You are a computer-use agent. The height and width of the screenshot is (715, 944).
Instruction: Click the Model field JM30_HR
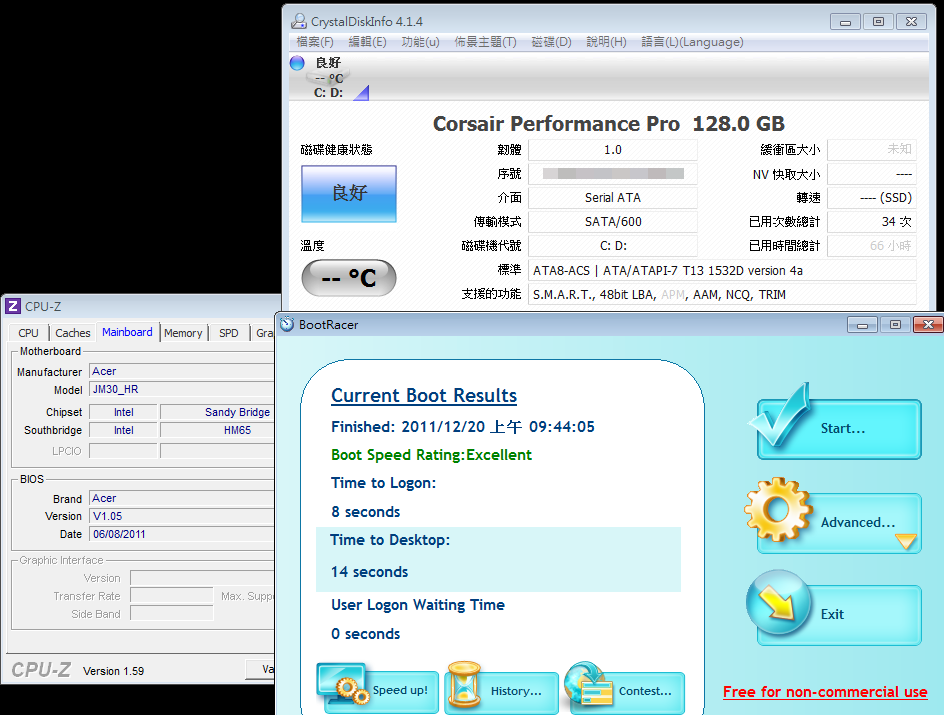pos(182,389)
